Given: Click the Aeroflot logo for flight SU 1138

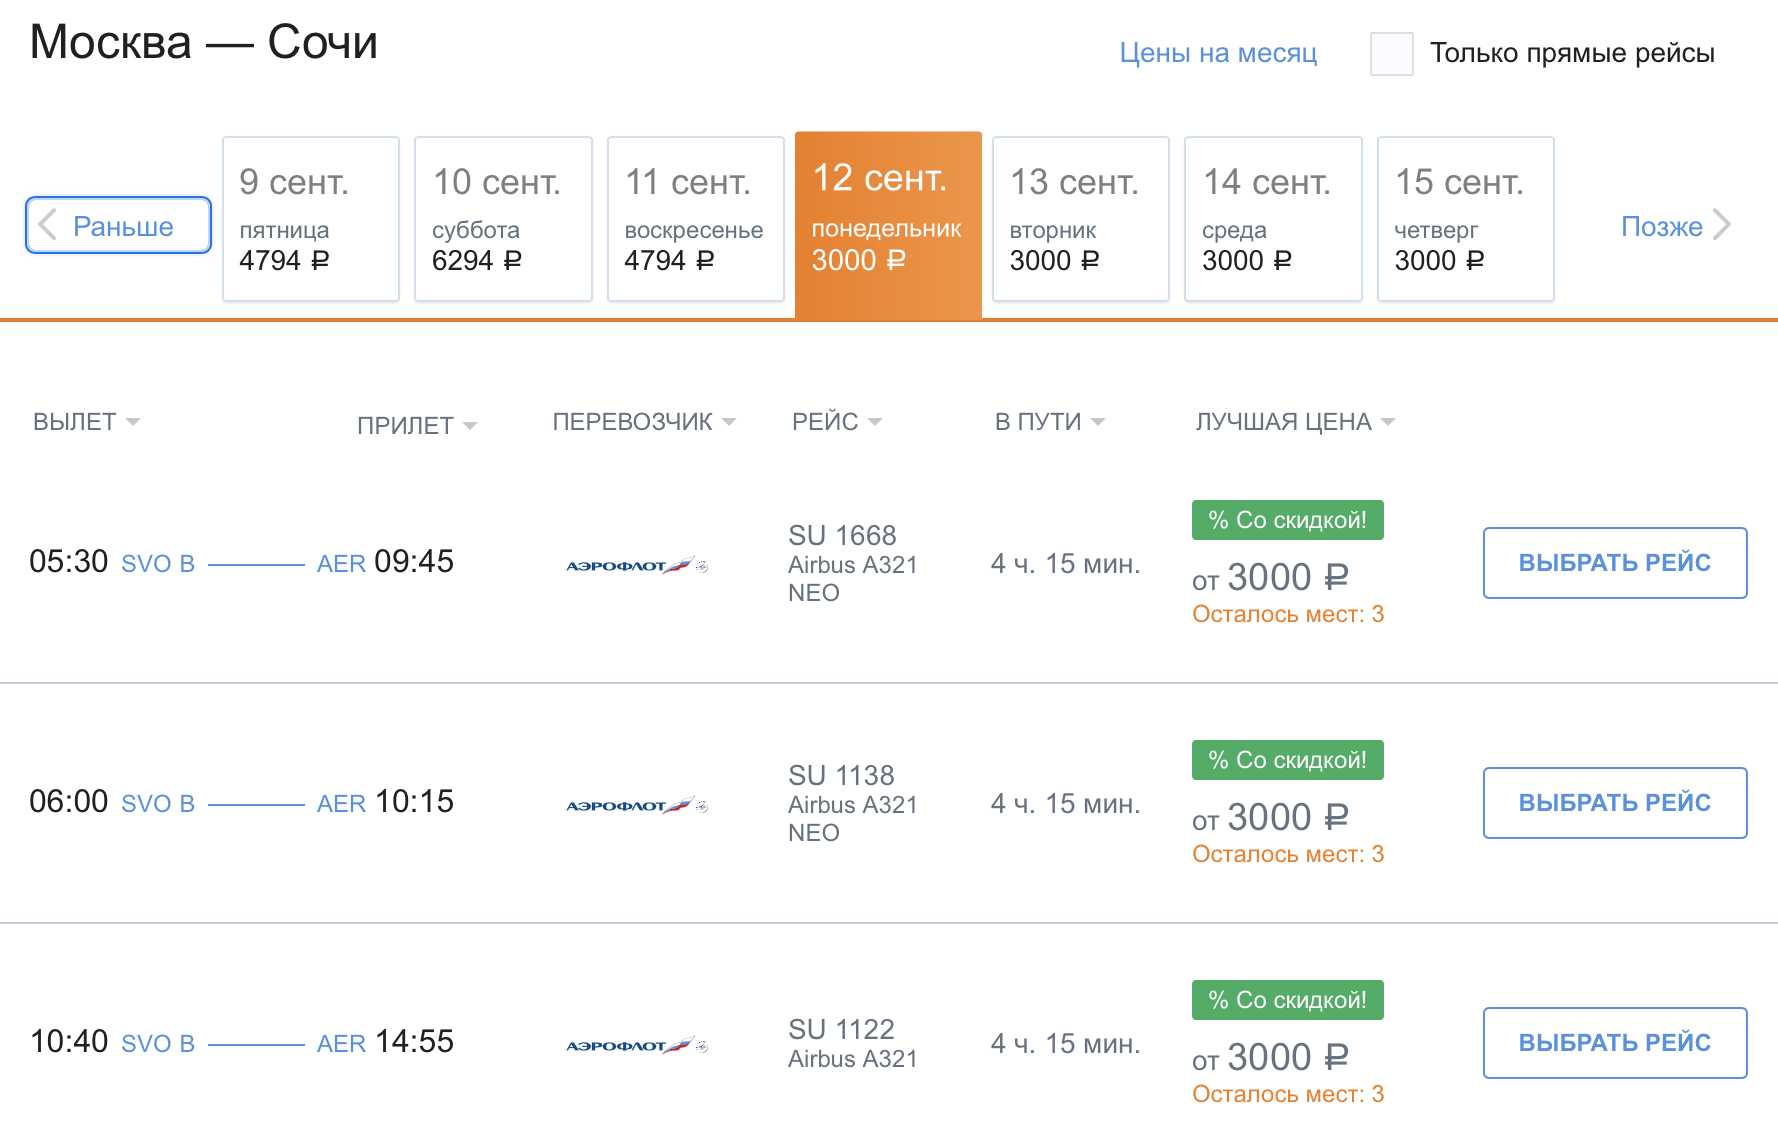Looking at the screenshot, I should tap(637, 806).
